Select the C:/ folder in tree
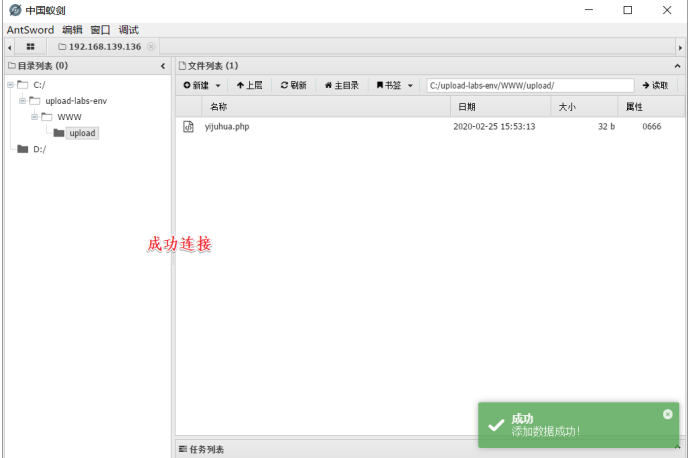The height and width of the screenshot is (458, 693). [x=39, y=85]
